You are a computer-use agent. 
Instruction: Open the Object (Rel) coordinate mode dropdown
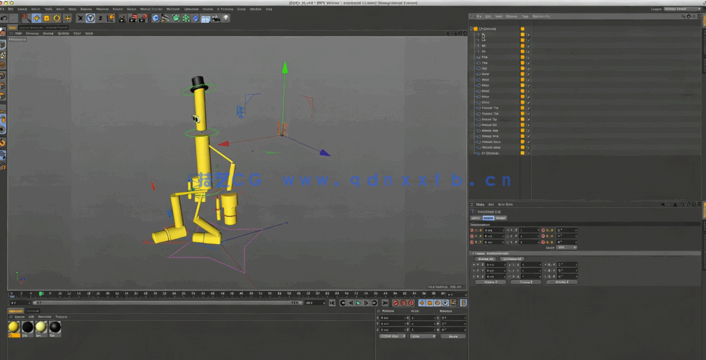(x=391, y=336)
